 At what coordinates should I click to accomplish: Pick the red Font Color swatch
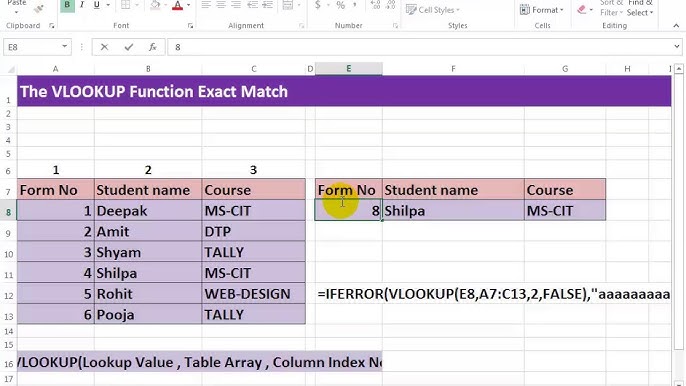[178, 5]
